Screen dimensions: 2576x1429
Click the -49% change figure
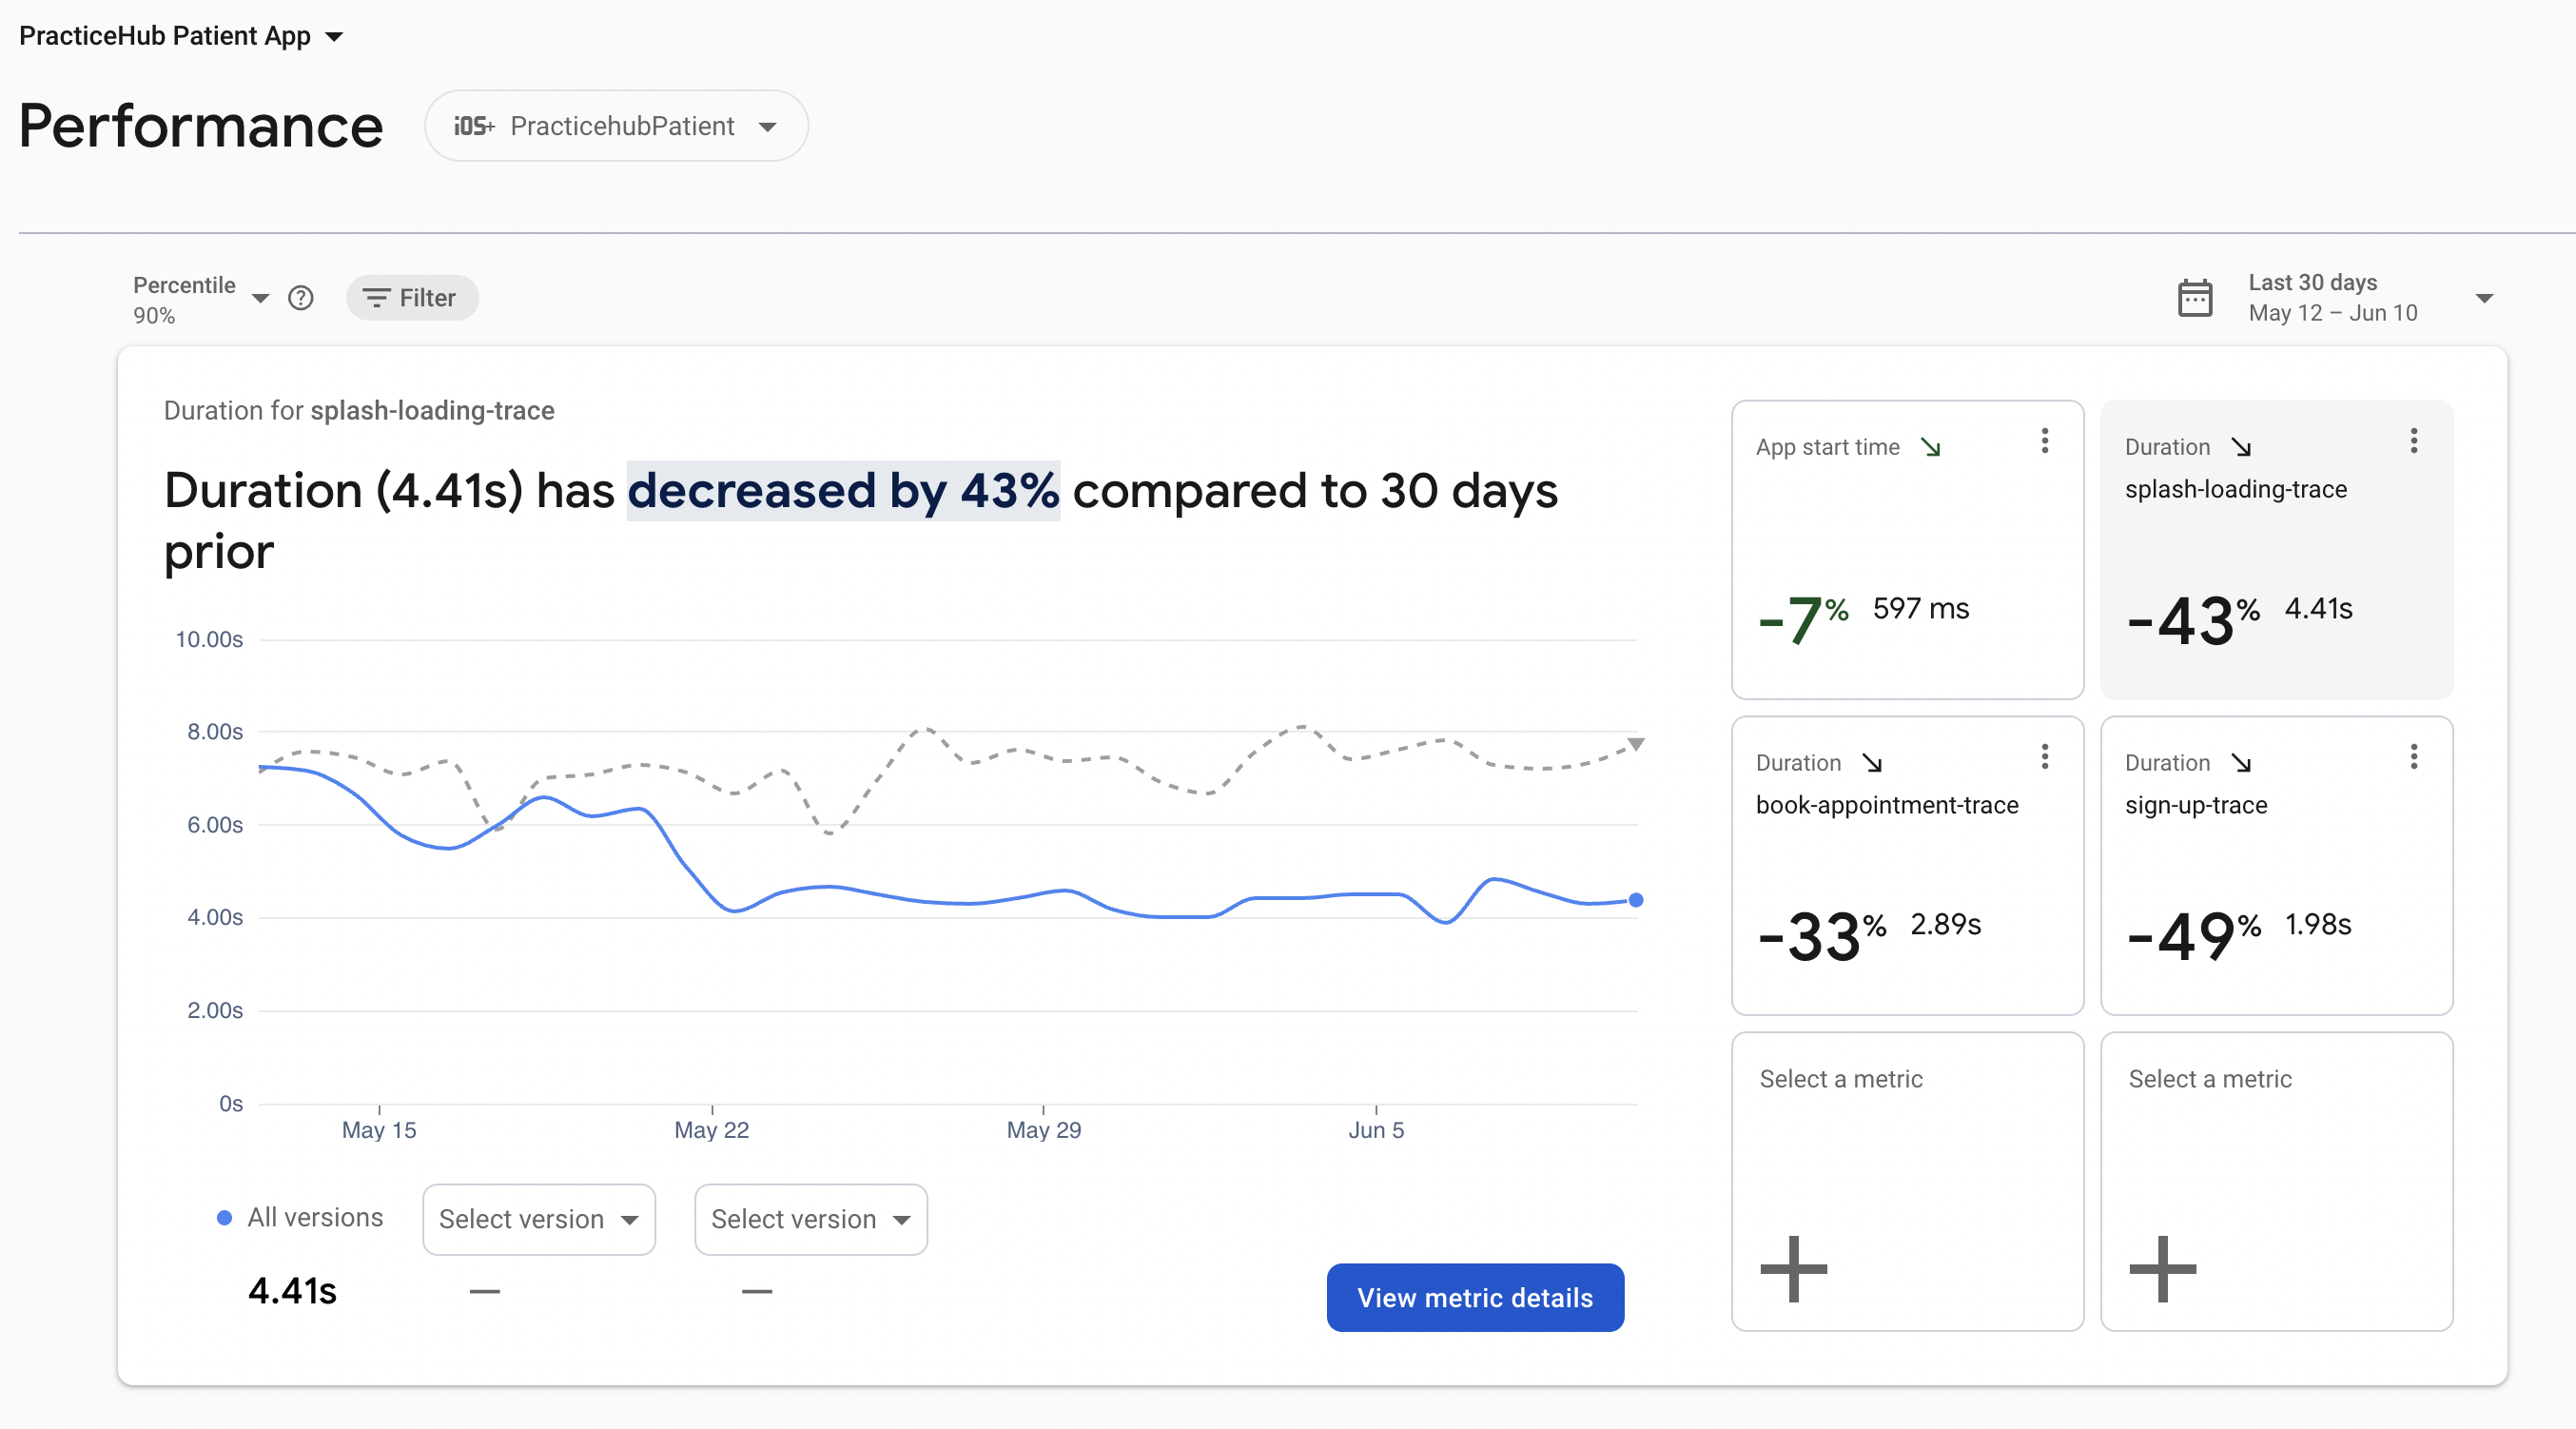2194,936
